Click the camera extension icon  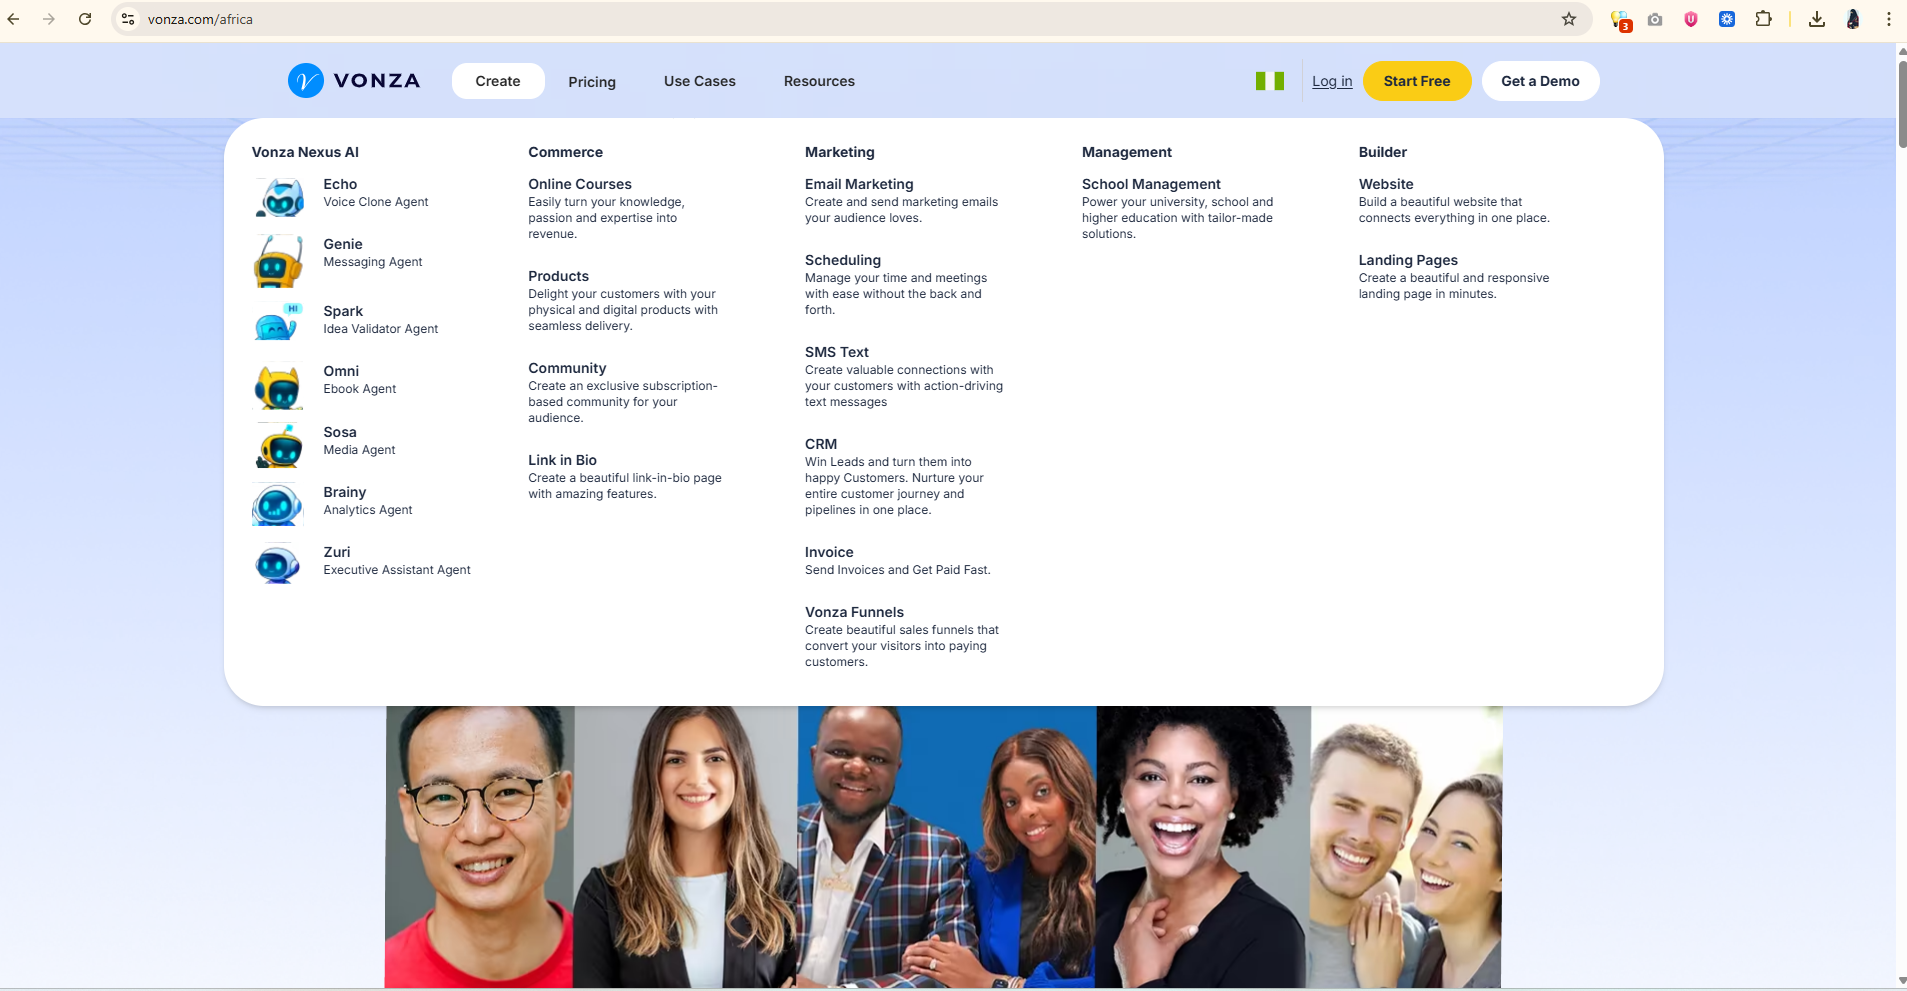pos(1655,19)
